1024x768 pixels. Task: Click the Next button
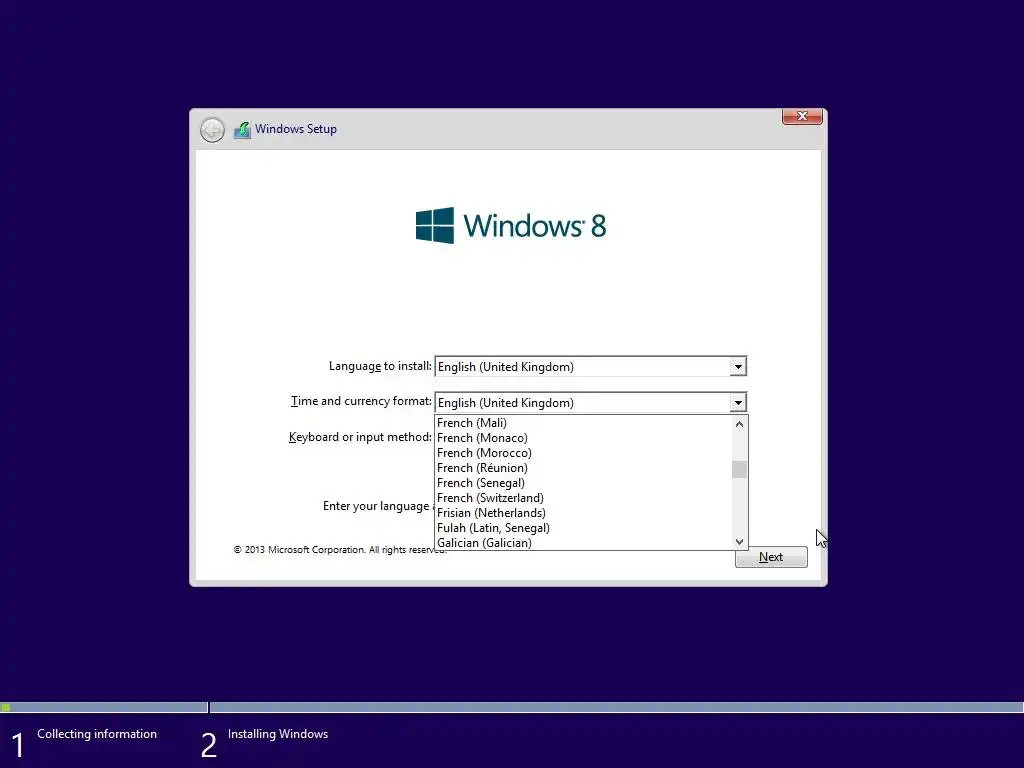pyautogui.click(x=771, y=557)
